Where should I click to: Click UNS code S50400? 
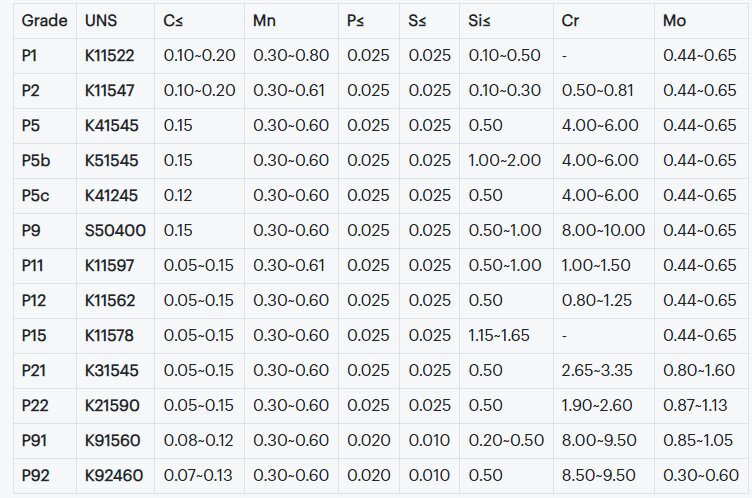click(115, 231)
